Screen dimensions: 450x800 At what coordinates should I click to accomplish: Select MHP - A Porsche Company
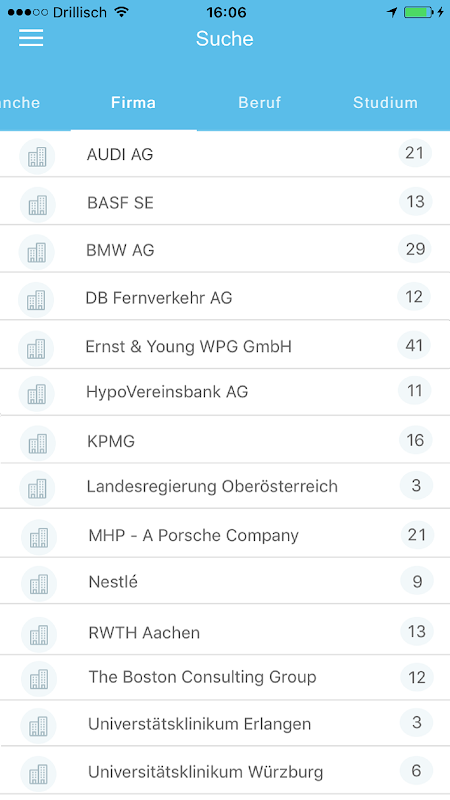(225, 534)
